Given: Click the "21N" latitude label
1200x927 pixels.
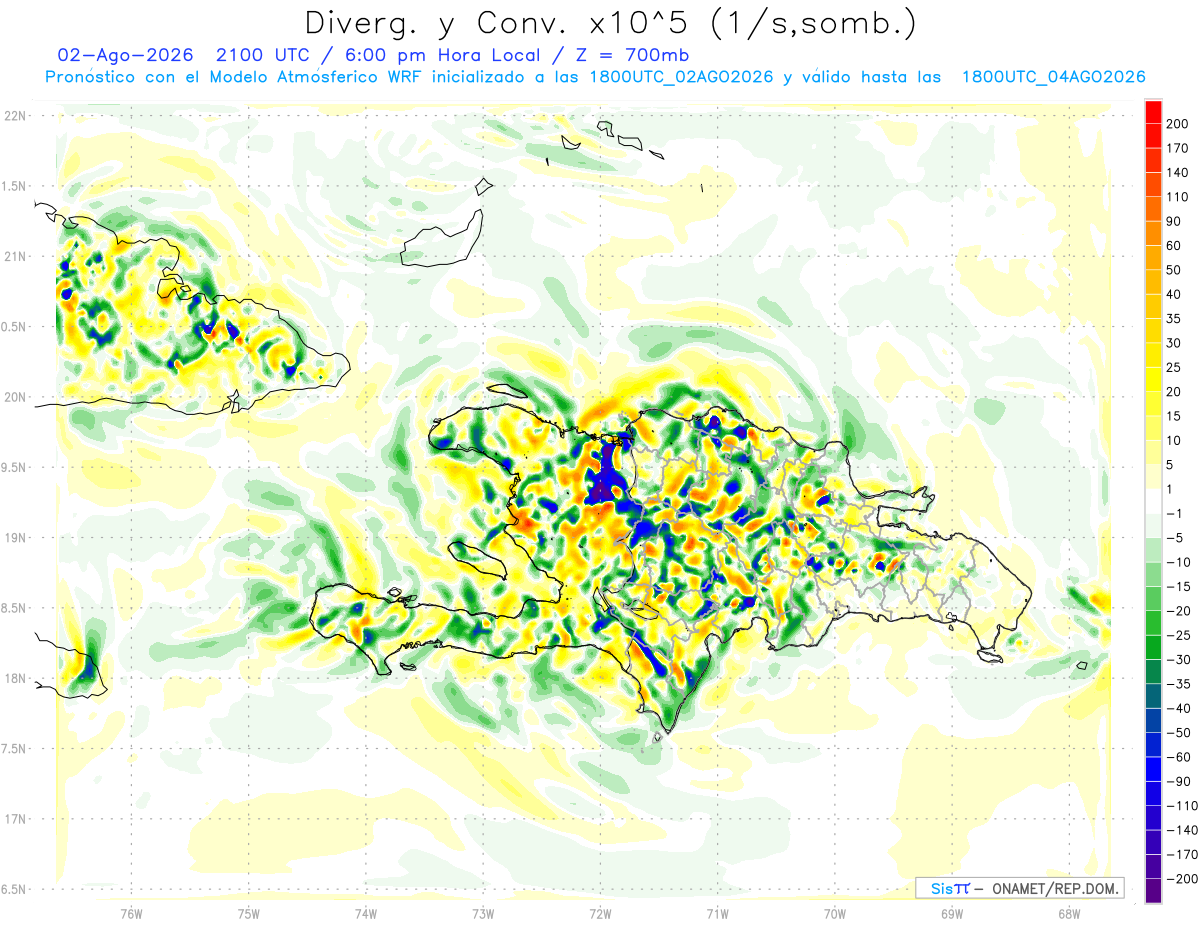Looking at the screenshot, I should 15,257.
